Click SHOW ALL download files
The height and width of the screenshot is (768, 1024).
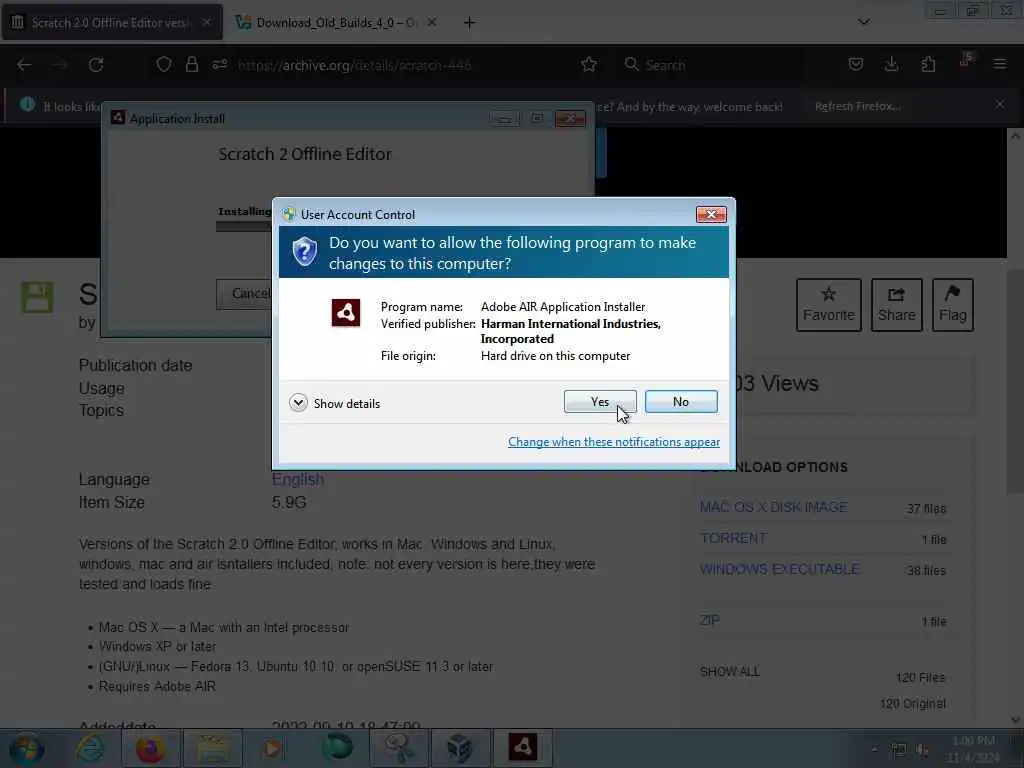729,671
